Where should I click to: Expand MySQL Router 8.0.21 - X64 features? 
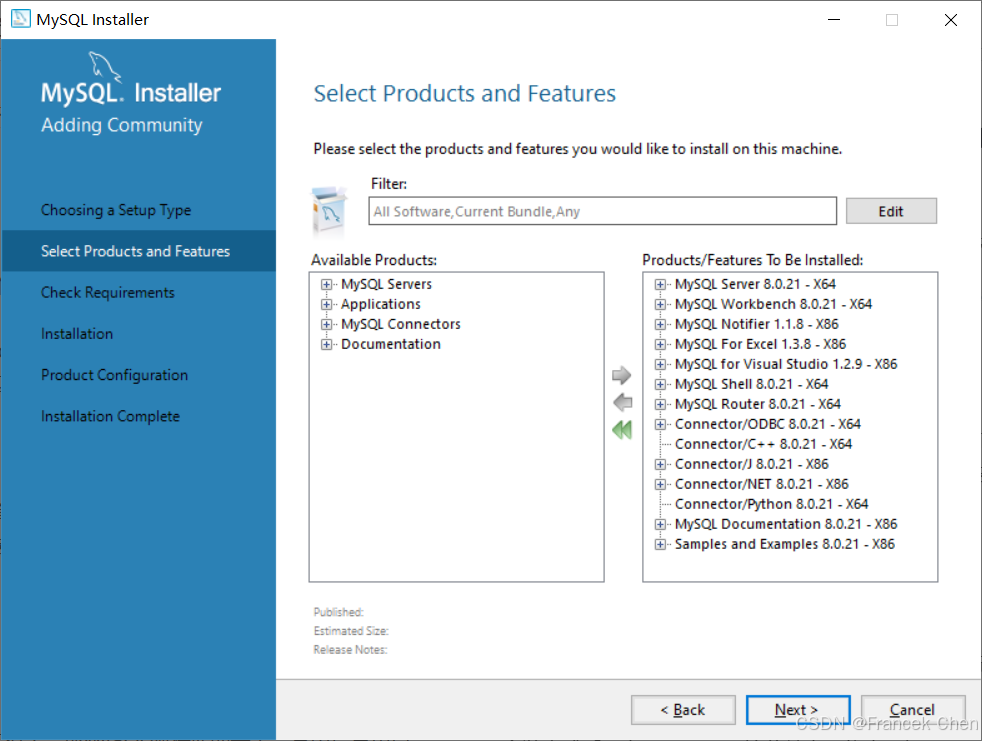tap(660, 405)
